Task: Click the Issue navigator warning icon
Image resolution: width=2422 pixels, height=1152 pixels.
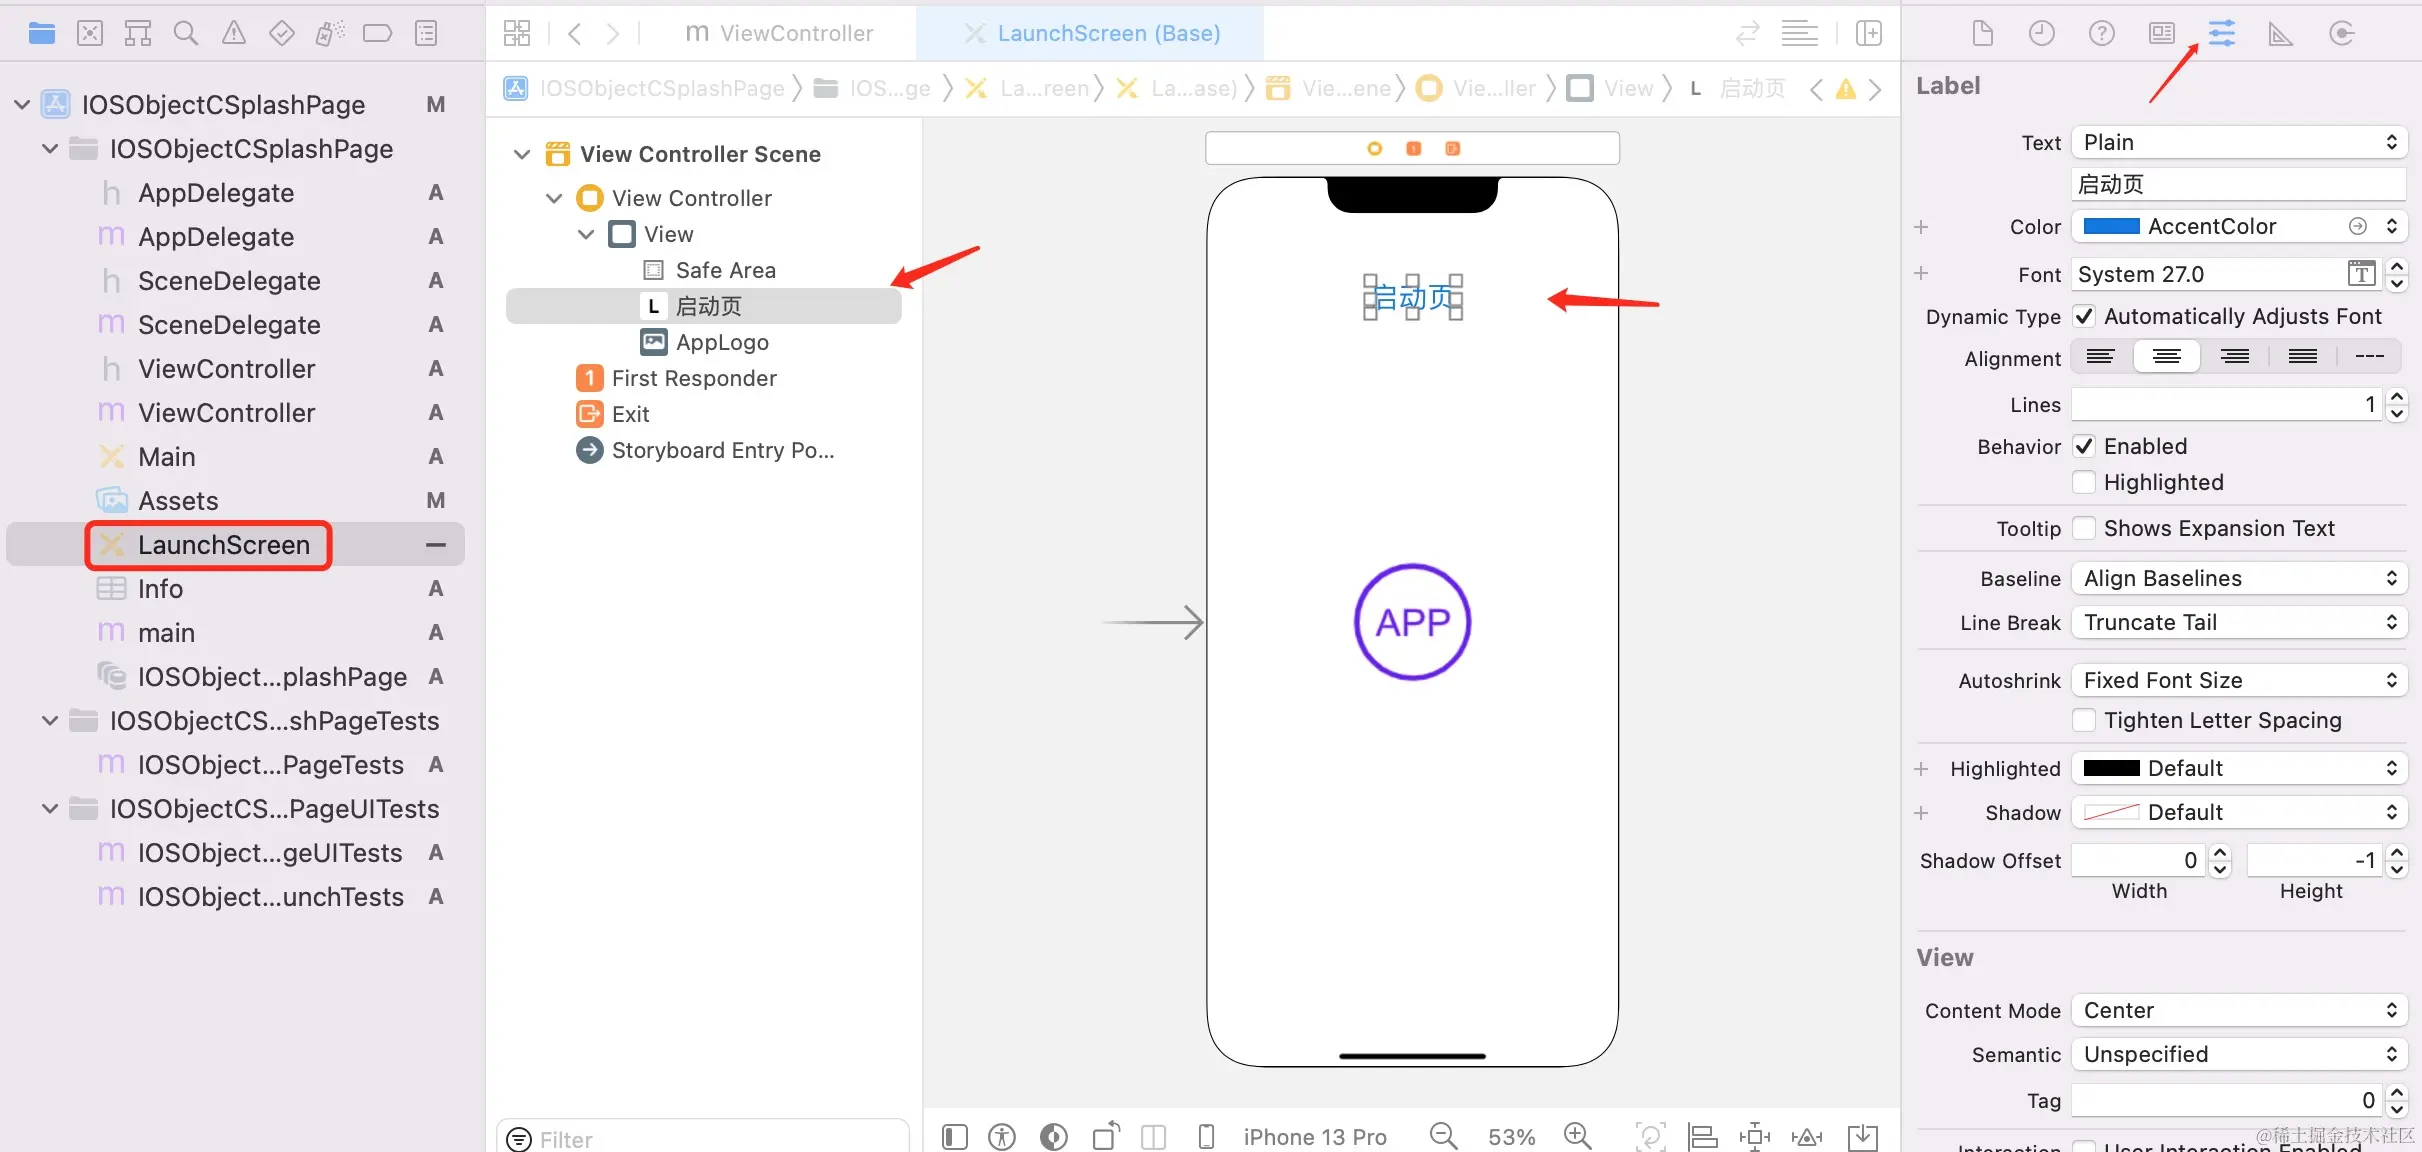Action: tap(233, 34)
